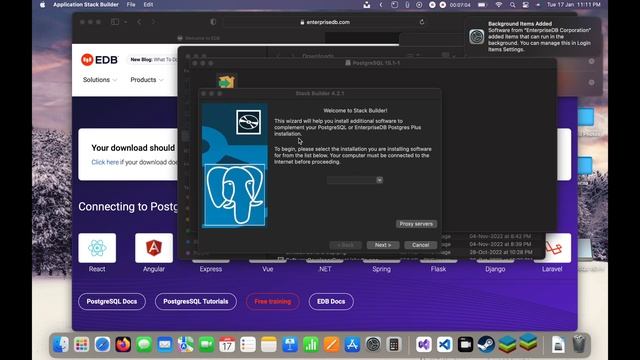Click Cancel in the Stack Builder wizard
This screenshot has height=360, width=640.
pyautogui.click(x=420, y=245)
